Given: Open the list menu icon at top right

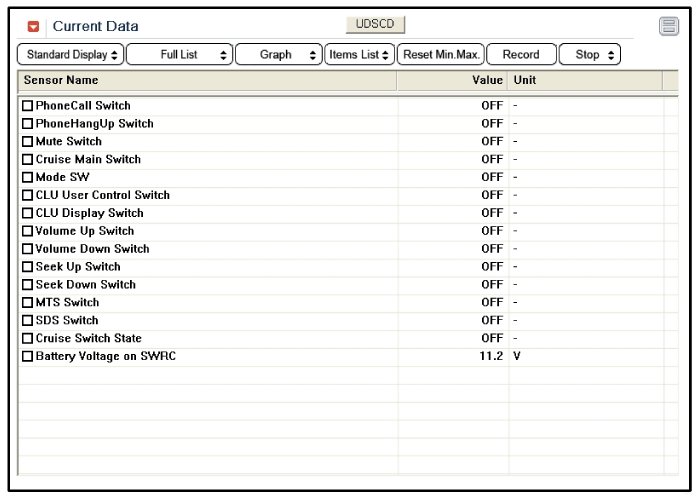Looking at the screenshot, I should [x=669, y=27].
